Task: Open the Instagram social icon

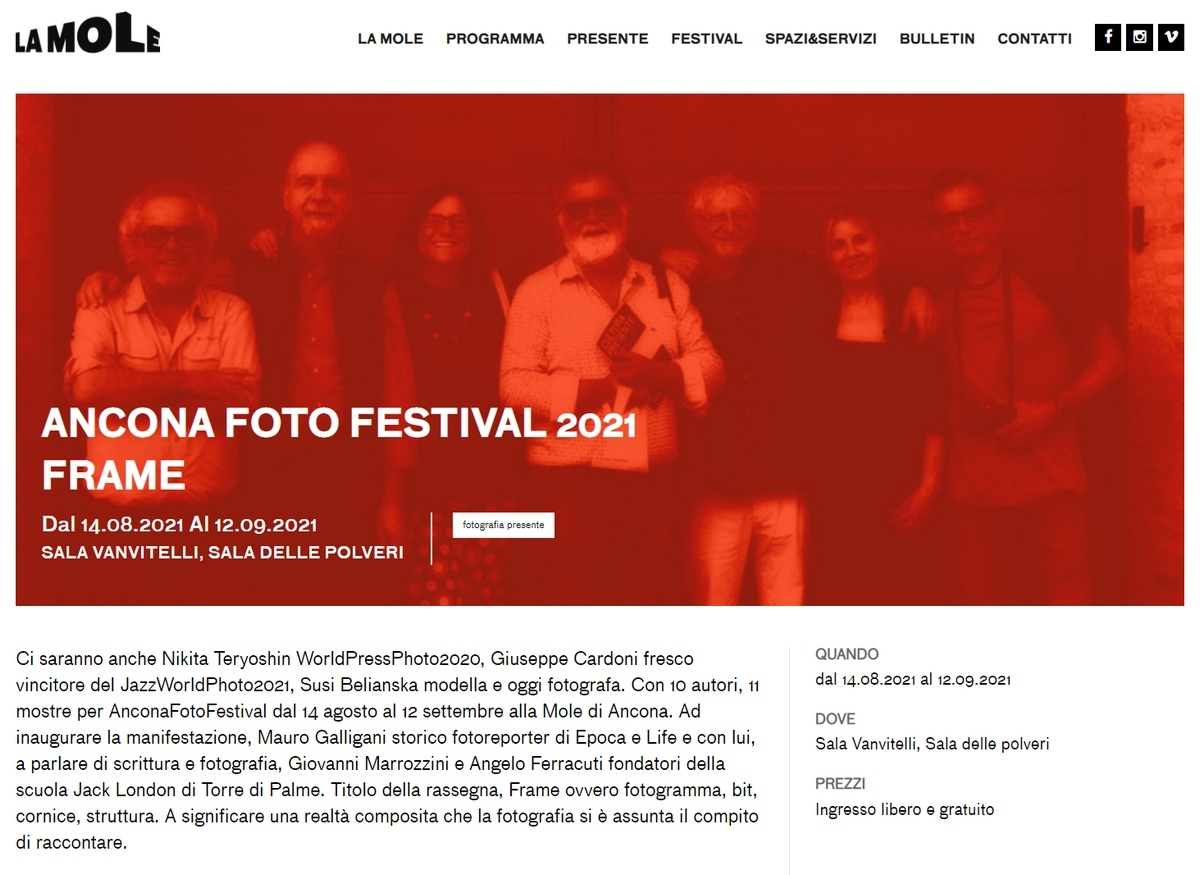Action: 1140,38
